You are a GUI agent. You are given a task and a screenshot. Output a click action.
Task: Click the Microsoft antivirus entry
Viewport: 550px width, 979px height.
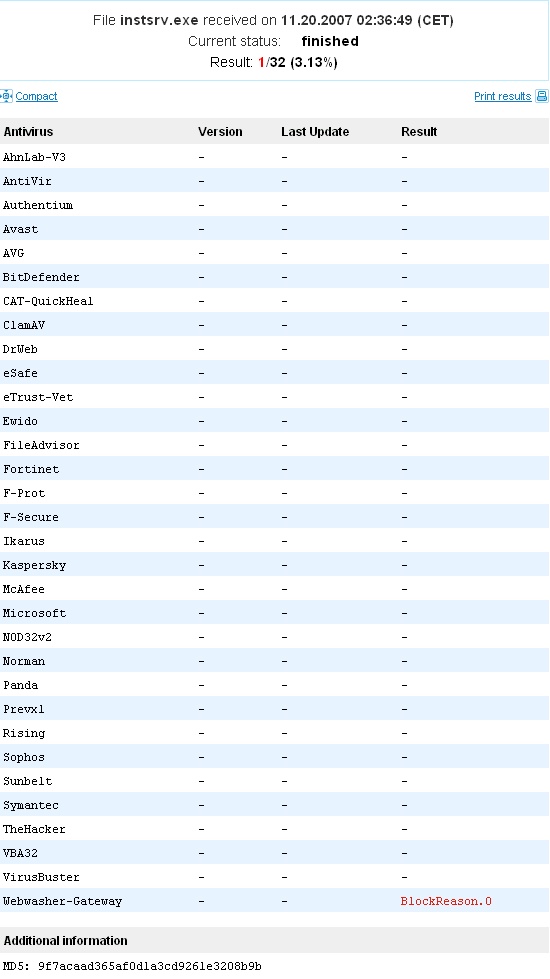[34, 613]
